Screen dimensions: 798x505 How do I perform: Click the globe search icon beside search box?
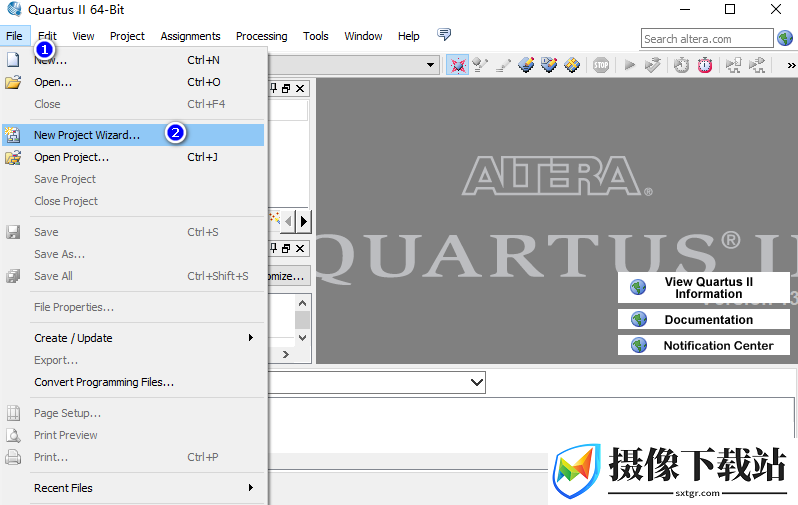[785, 38]
